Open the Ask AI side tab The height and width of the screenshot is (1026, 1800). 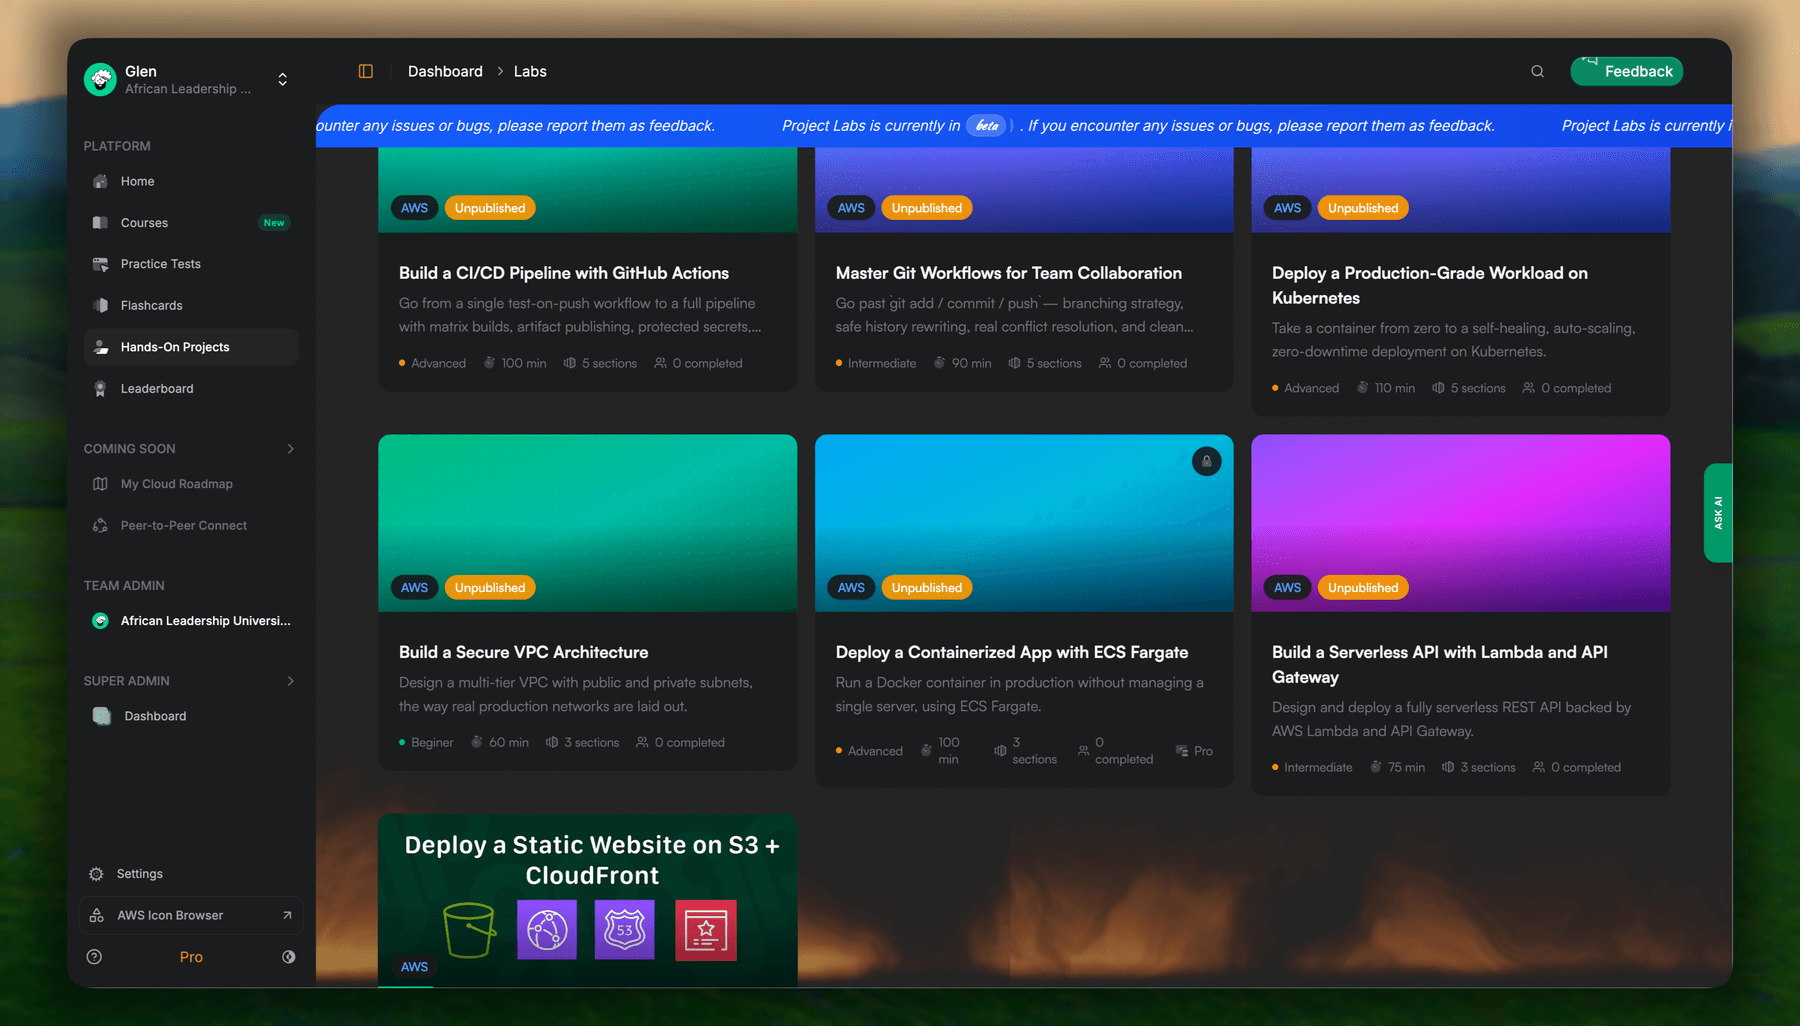pos(1718,513)
